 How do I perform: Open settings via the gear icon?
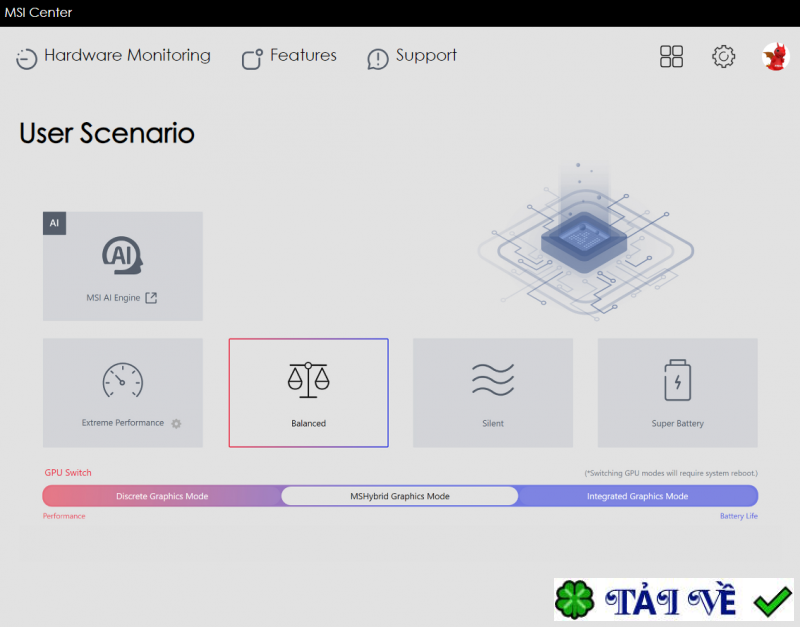point(723,56)
